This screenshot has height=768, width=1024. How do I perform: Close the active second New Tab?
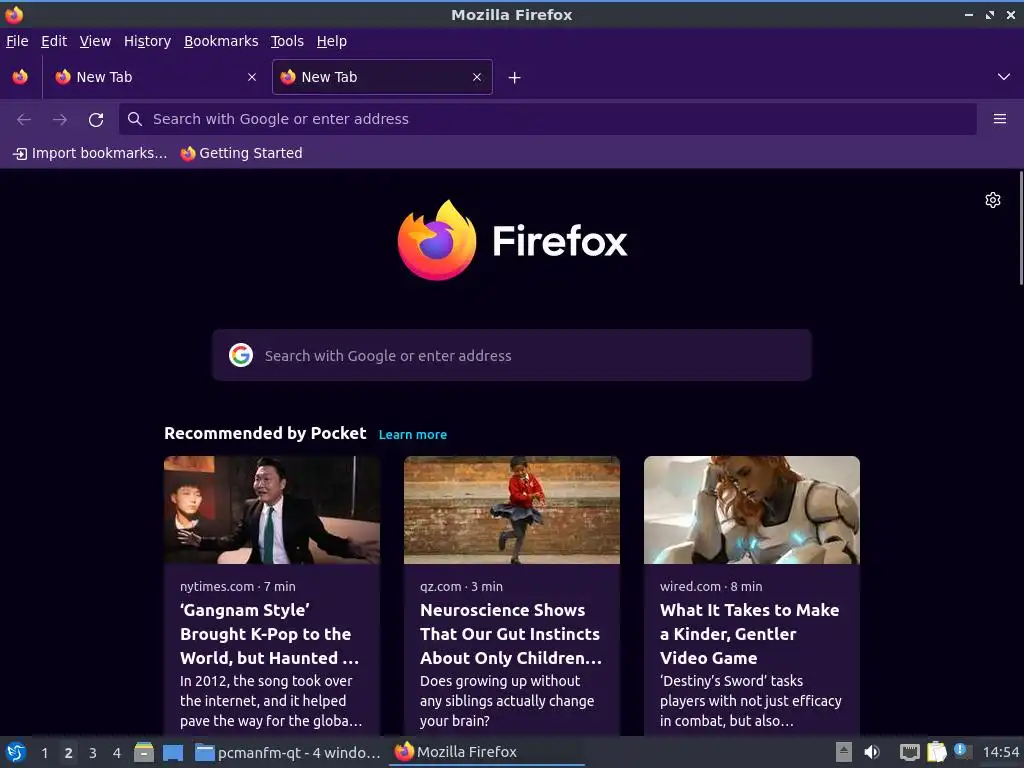pos(477,77)
